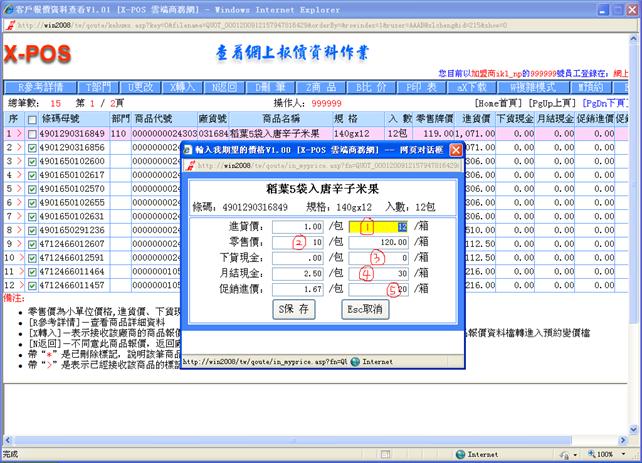Go to first page via Home首頁 link
The height and width of the screenshot is (463, 642).
click(499, 102)
